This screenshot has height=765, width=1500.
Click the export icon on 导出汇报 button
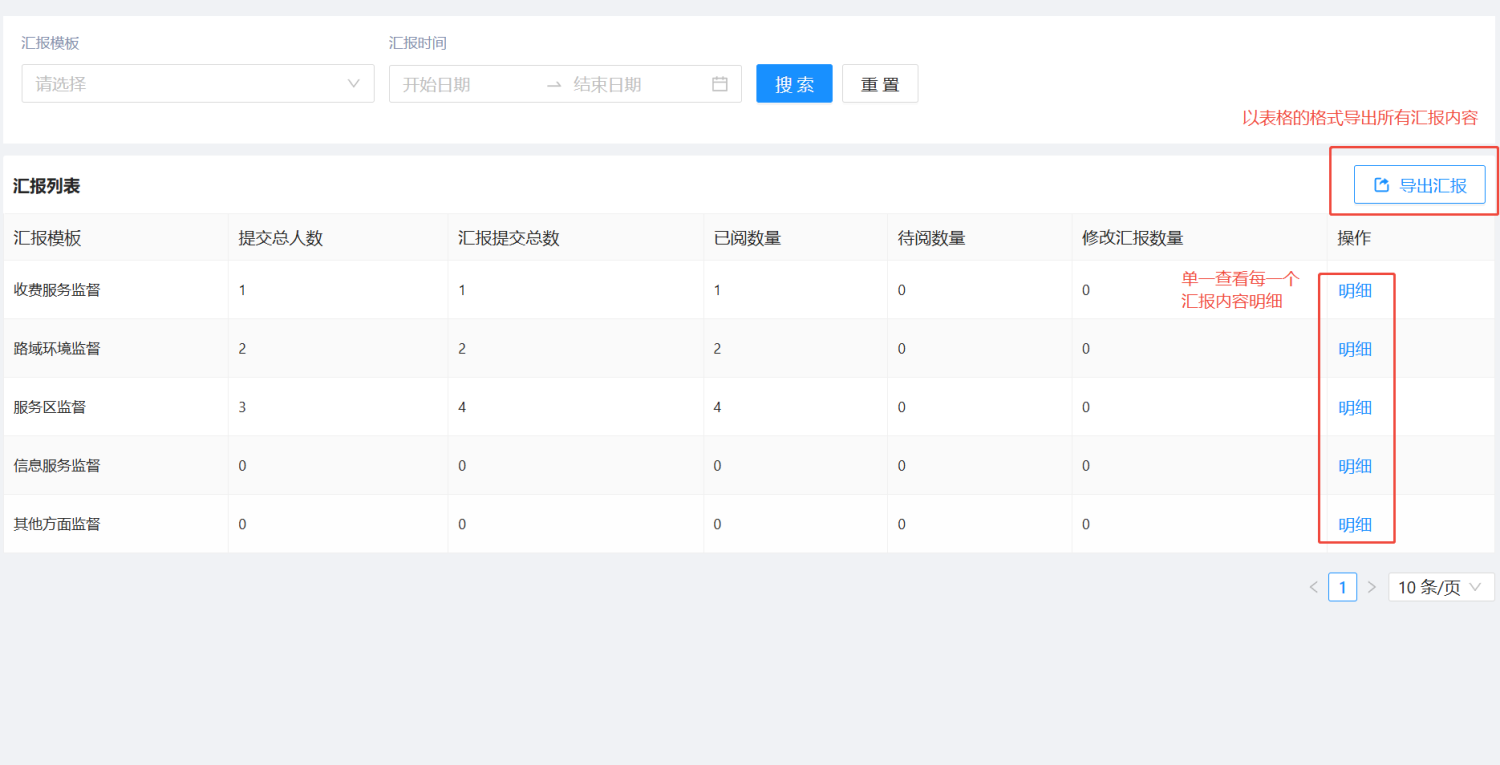pos(1382,185)
